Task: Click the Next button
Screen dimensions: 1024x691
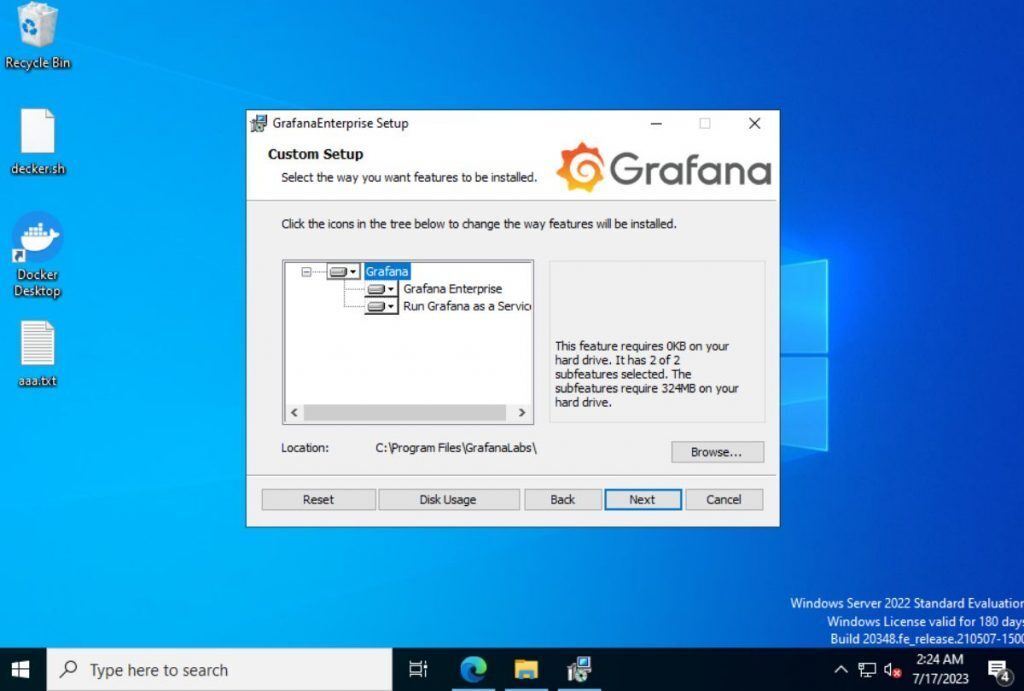Action: coord(643,499)
